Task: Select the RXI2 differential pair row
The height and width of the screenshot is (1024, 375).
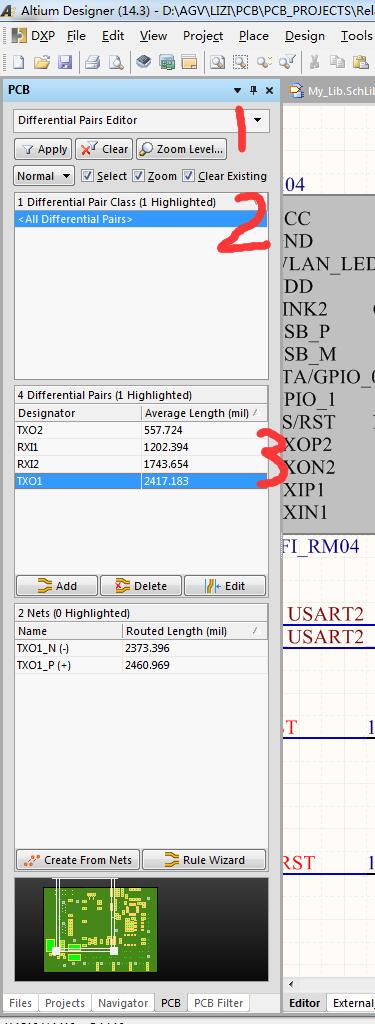Action: pyautogui.click(x=141, y=464)
